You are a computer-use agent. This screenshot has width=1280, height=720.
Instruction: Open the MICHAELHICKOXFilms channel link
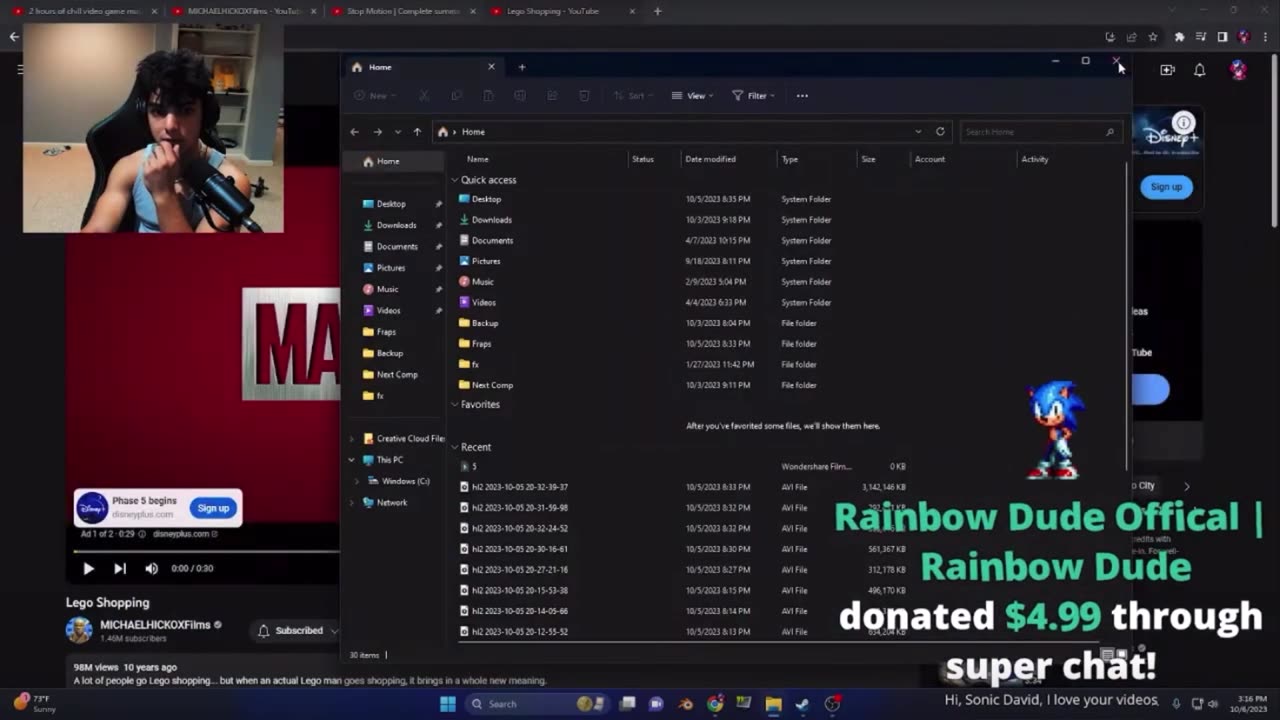pos(155,625)
